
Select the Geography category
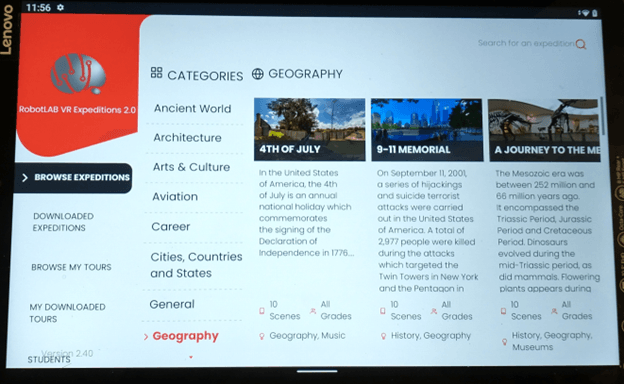185,336
